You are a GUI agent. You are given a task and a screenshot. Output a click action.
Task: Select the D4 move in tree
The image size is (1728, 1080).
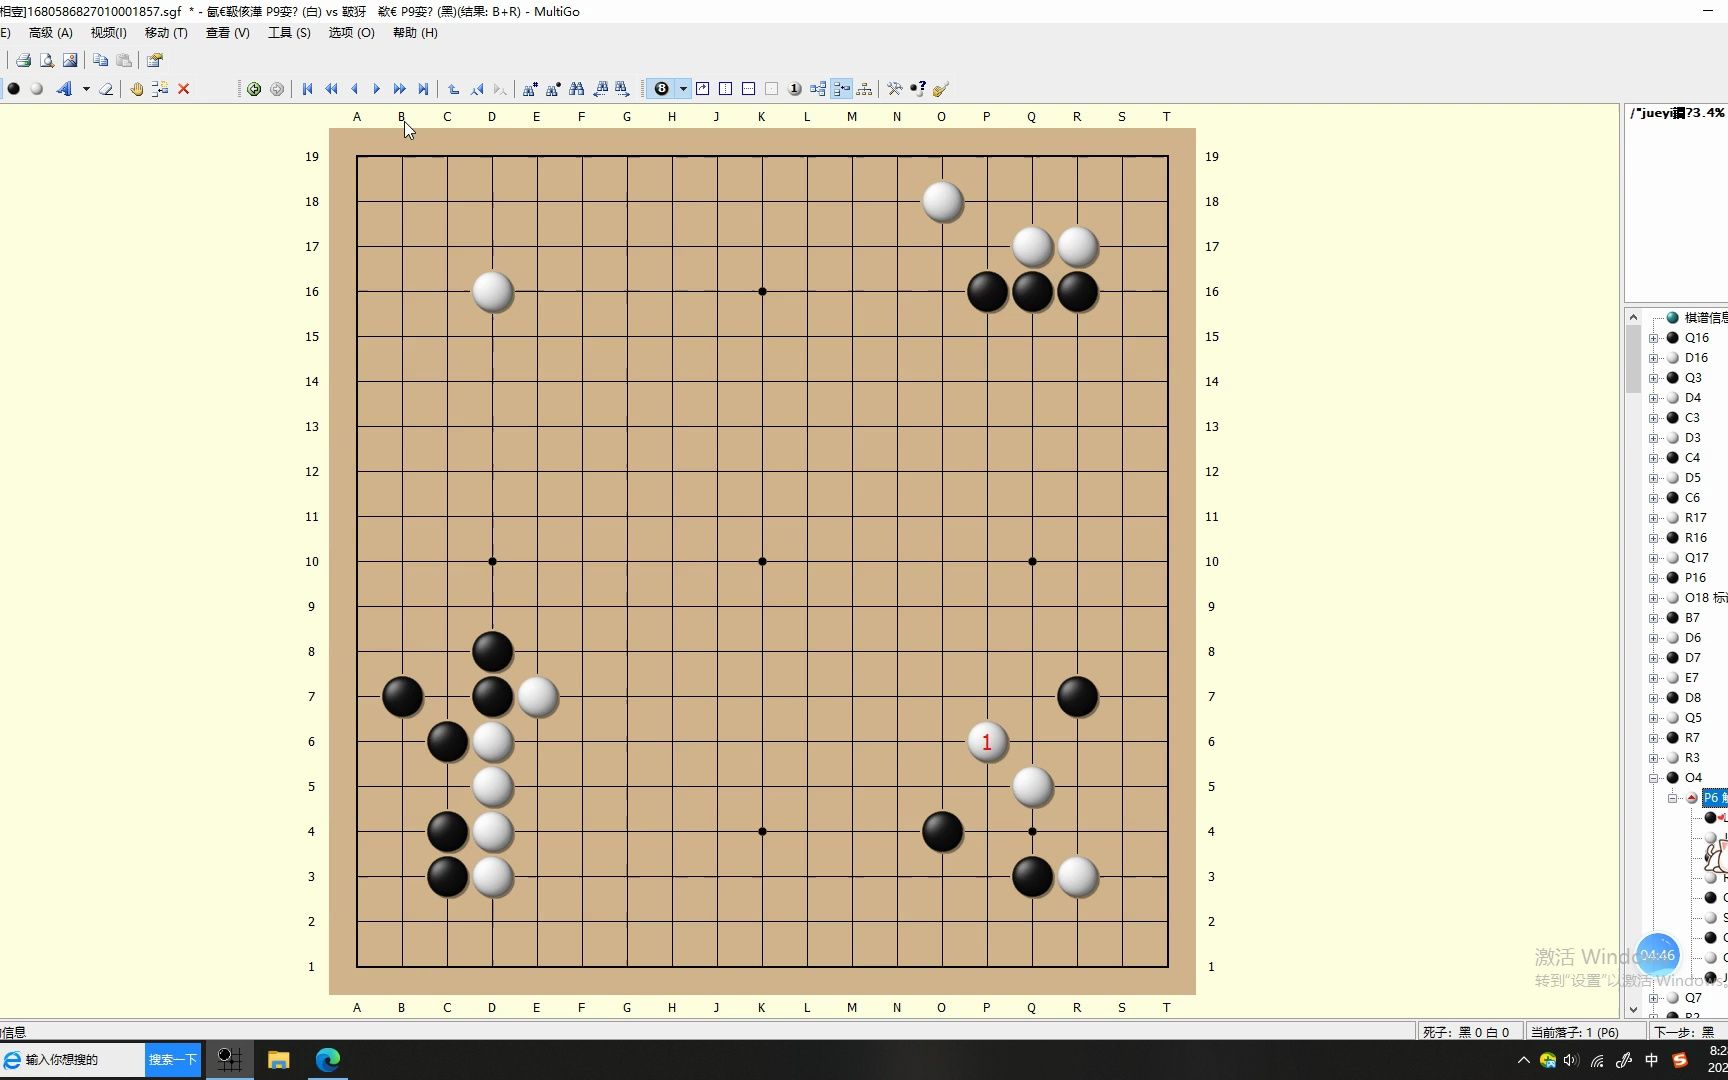tap(1692, 398)
